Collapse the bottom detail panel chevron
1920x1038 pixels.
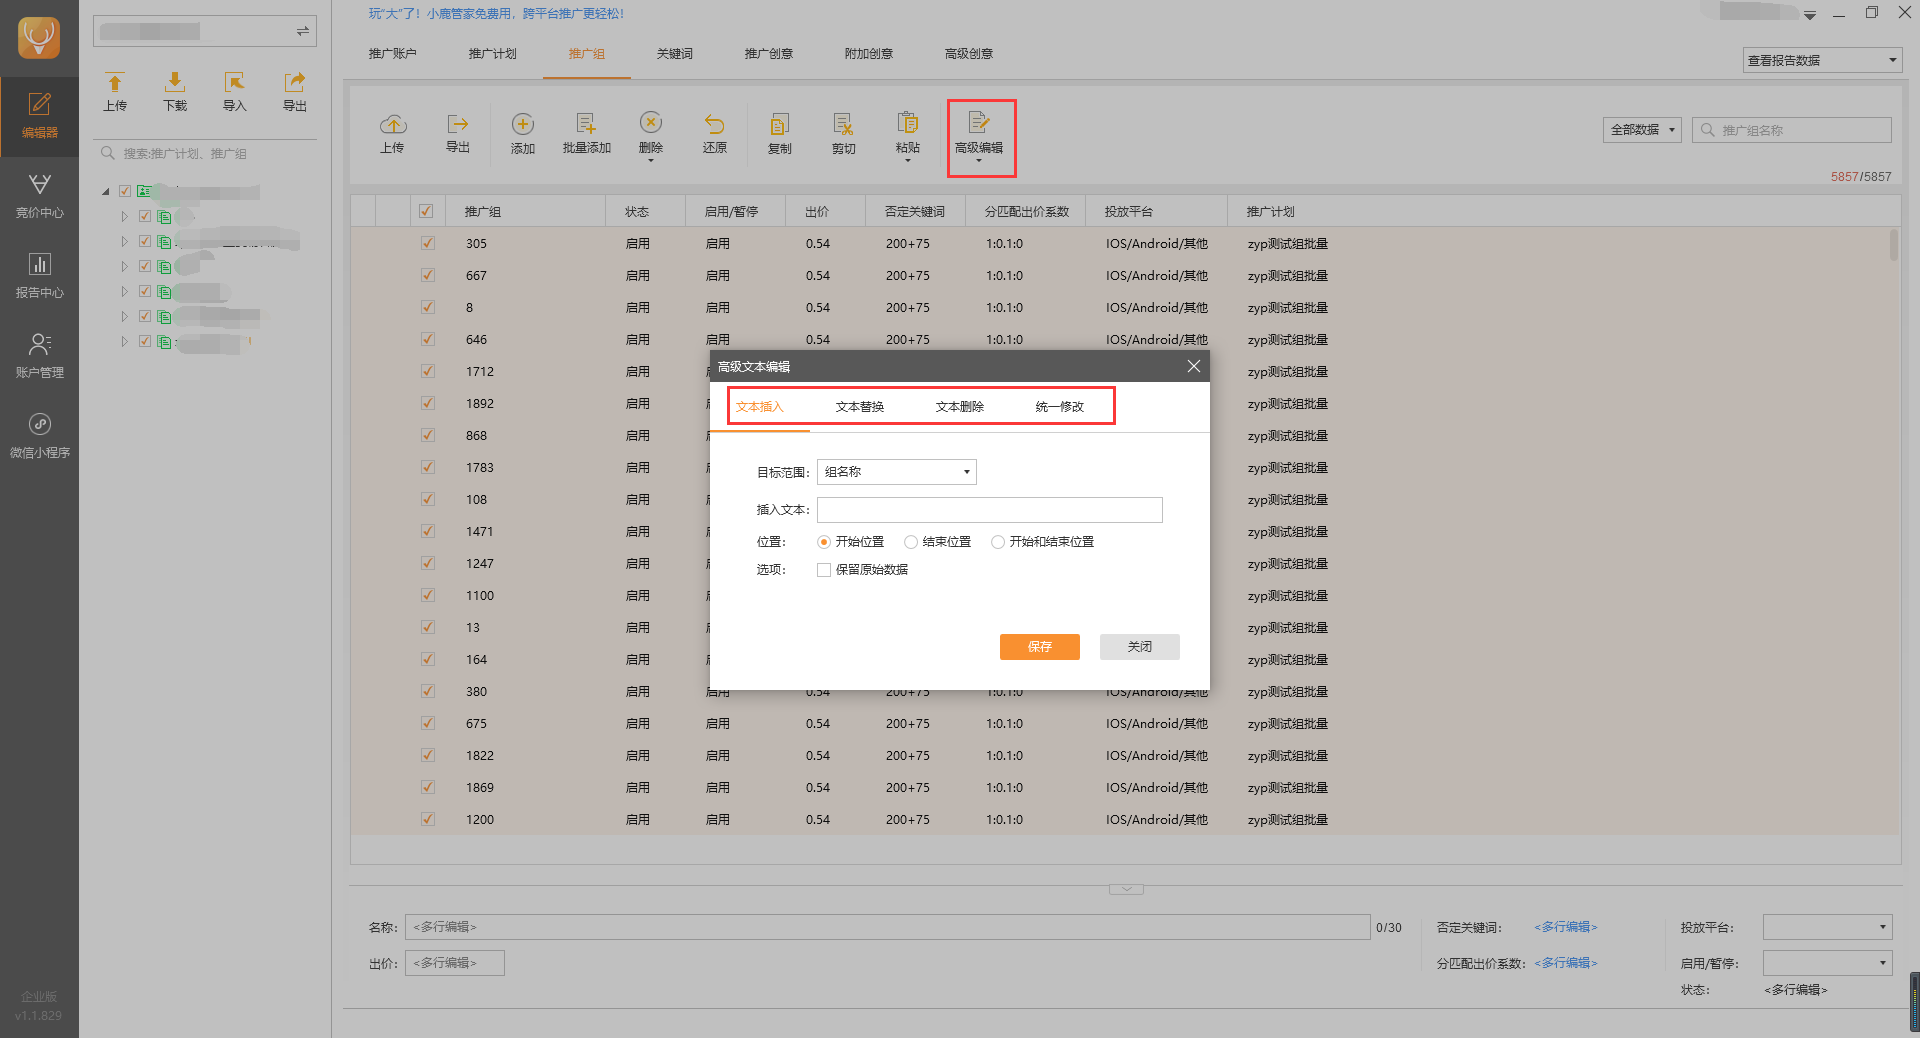click(x=1126, y=889)
